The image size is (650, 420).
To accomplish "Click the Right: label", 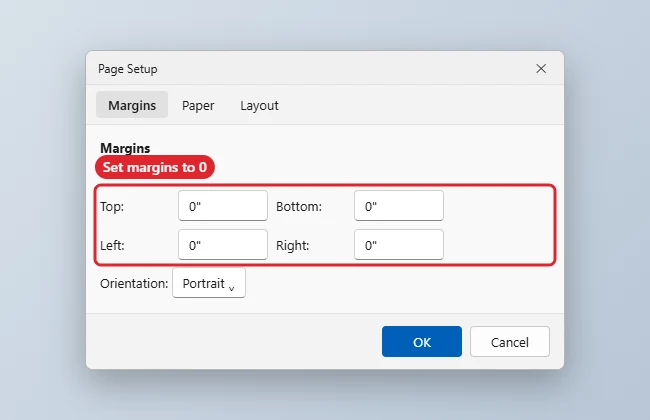I will [x=293, y=245].
